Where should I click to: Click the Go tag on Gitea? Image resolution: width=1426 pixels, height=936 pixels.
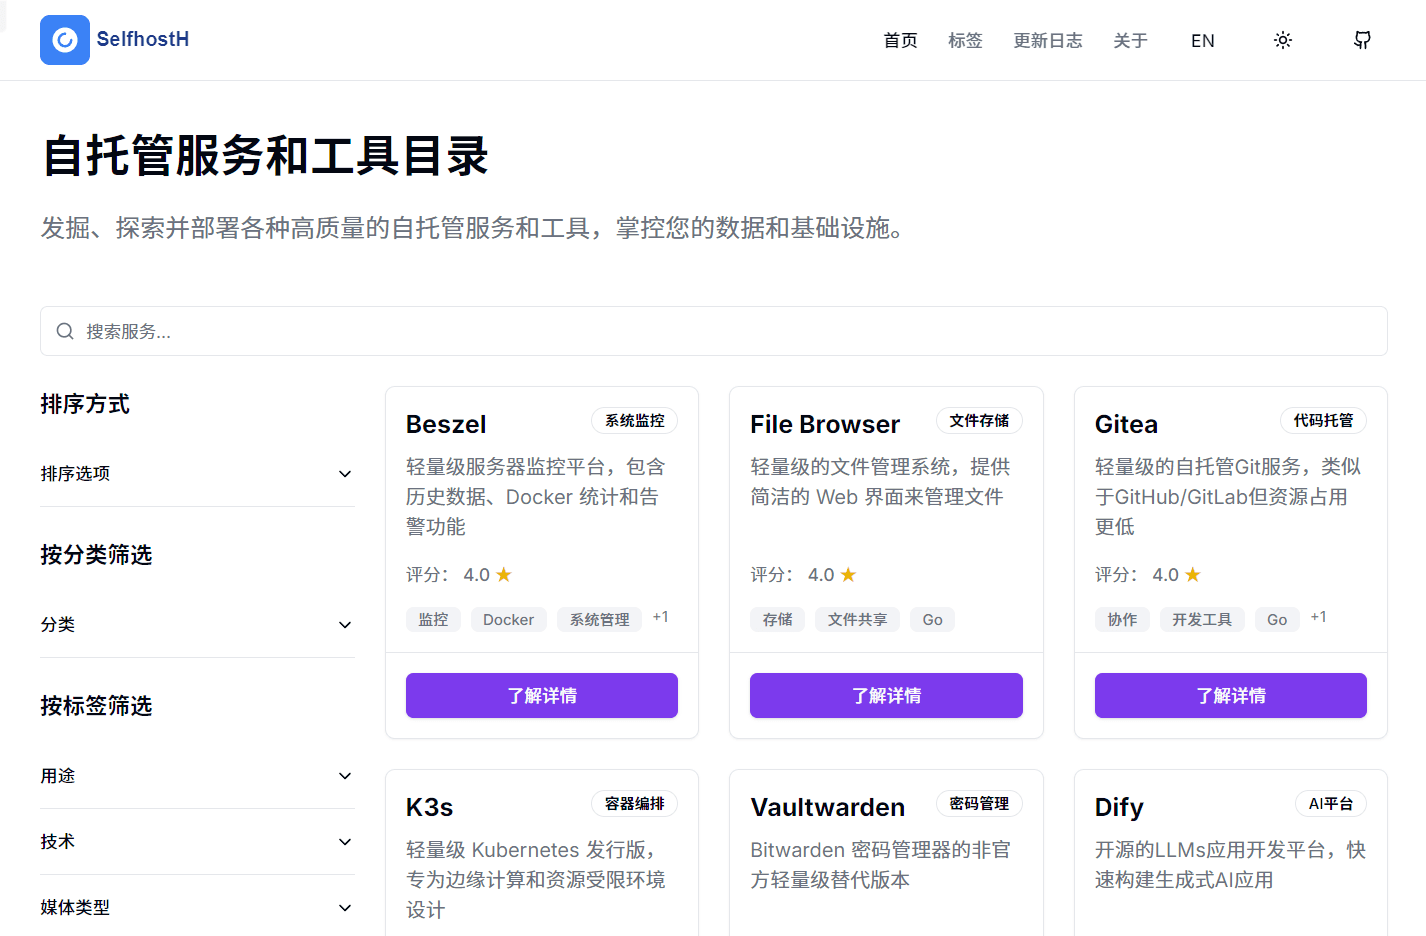pyautogui.click(x=1277, y=620)
